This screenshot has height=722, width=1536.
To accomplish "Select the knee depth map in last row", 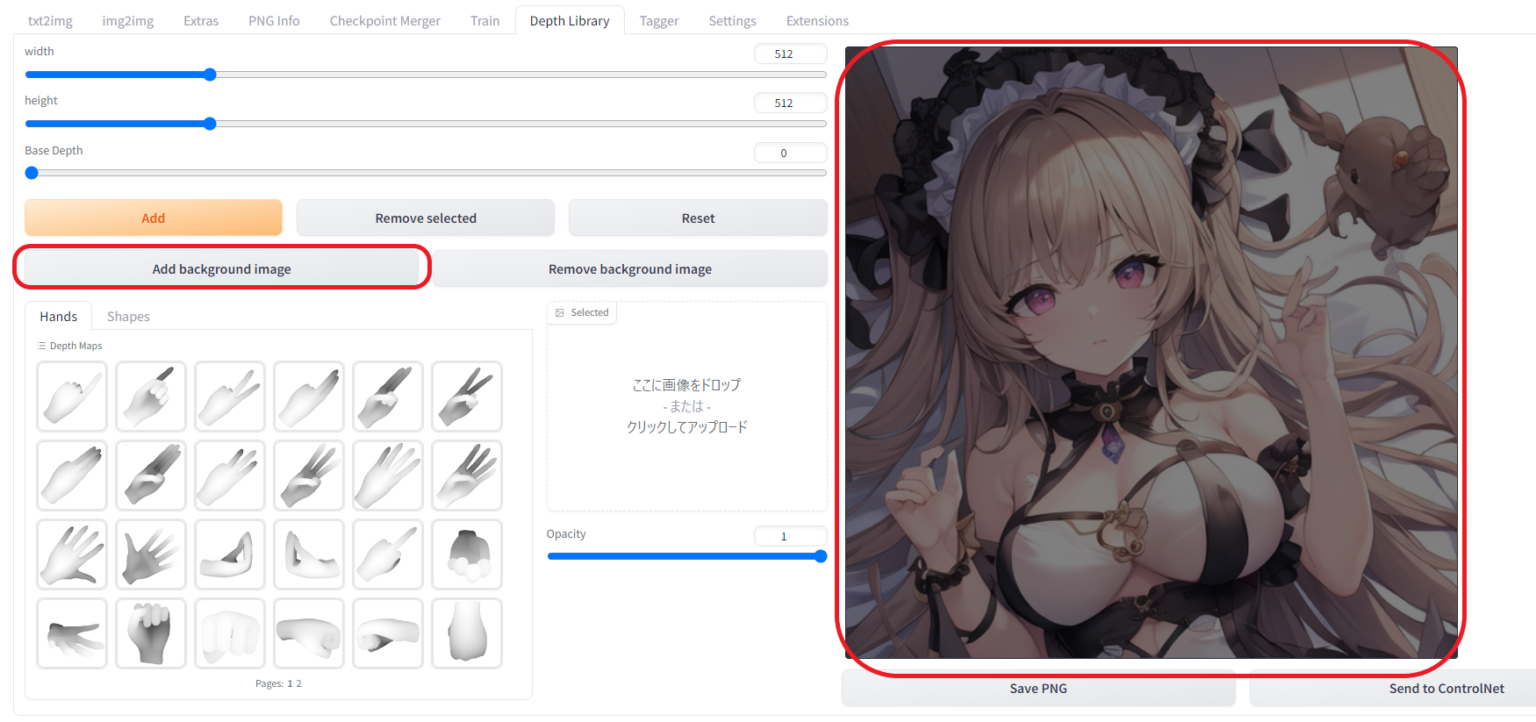I will click(x=466, y=633).
